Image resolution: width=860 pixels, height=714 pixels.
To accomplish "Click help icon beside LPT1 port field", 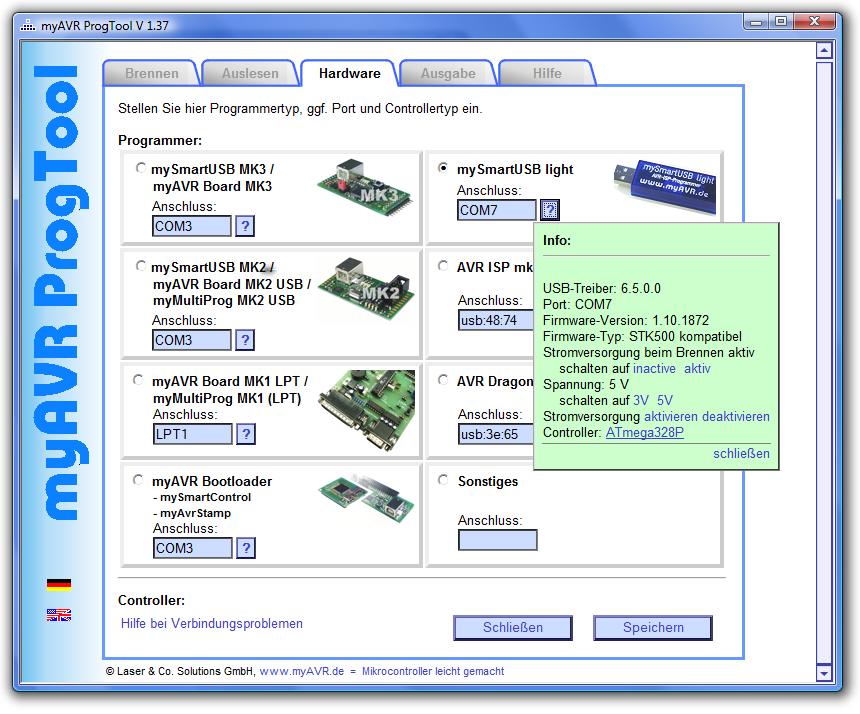I will tap(245, 434).
